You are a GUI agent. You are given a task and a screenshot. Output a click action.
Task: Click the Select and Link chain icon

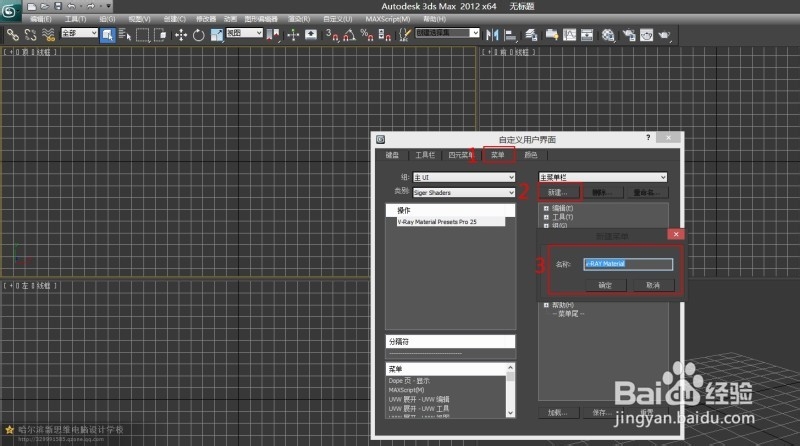pyautogui.click(x=13, y=34)
